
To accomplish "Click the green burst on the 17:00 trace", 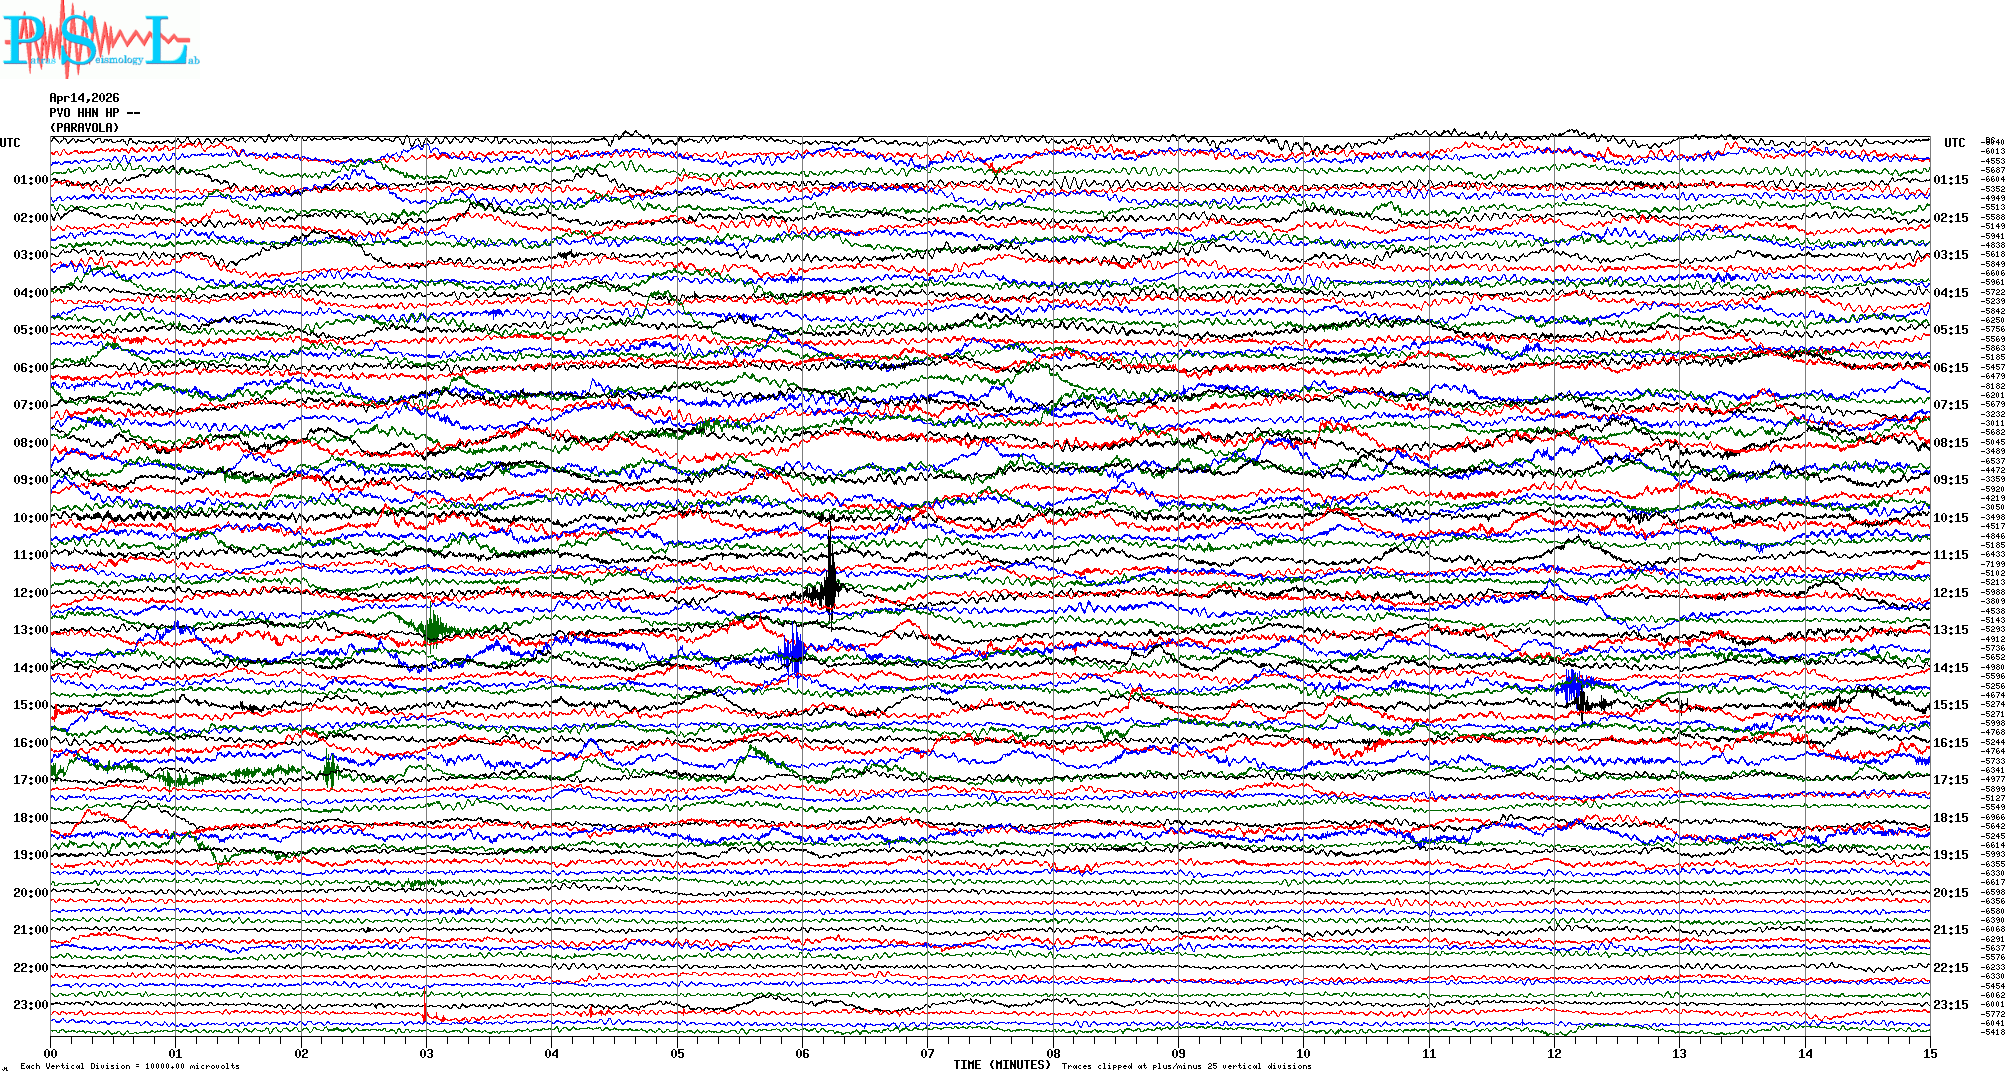I will (x=330, y=770).
